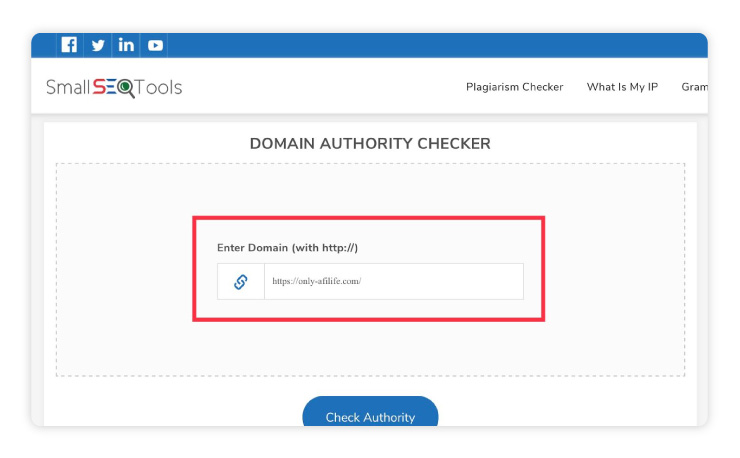Select the partially visible Gram... menu item
This screenshot has width=740, height=458.
point(694,87)
